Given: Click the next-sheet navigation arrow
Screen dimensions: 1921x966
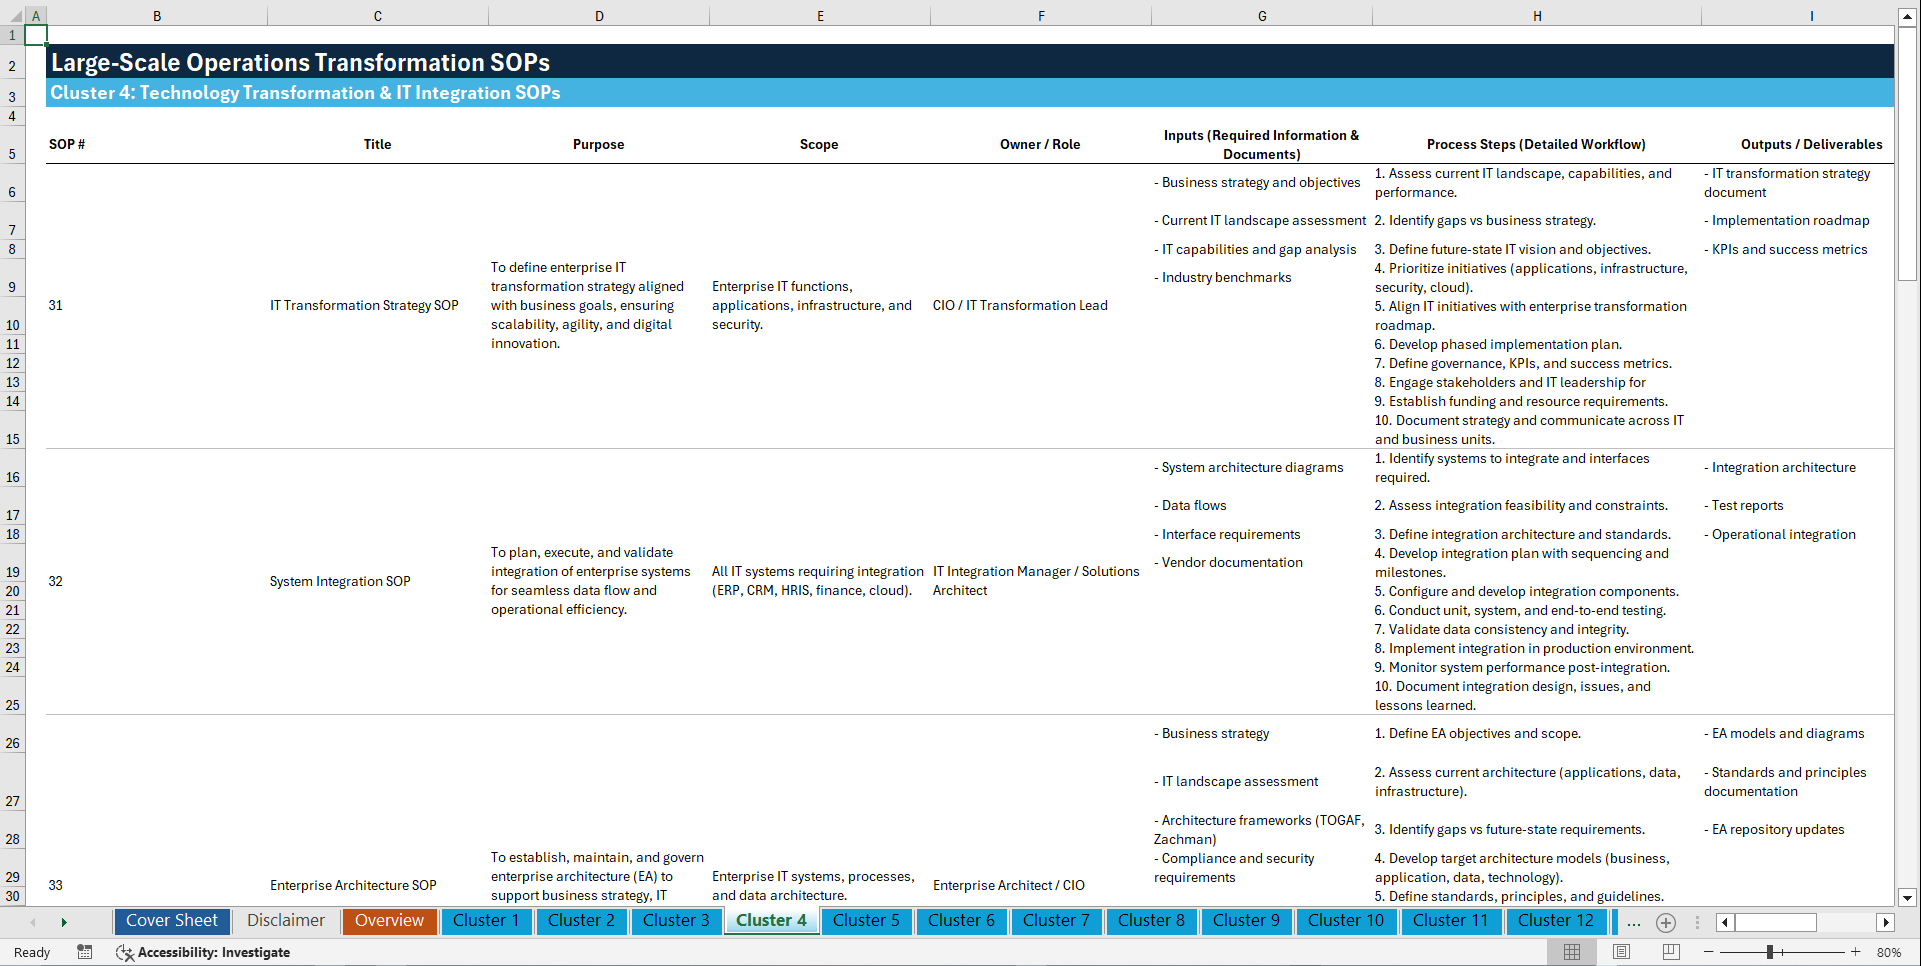Looking at the screenshot, I should pyautogui.click(x=65, y=922).
